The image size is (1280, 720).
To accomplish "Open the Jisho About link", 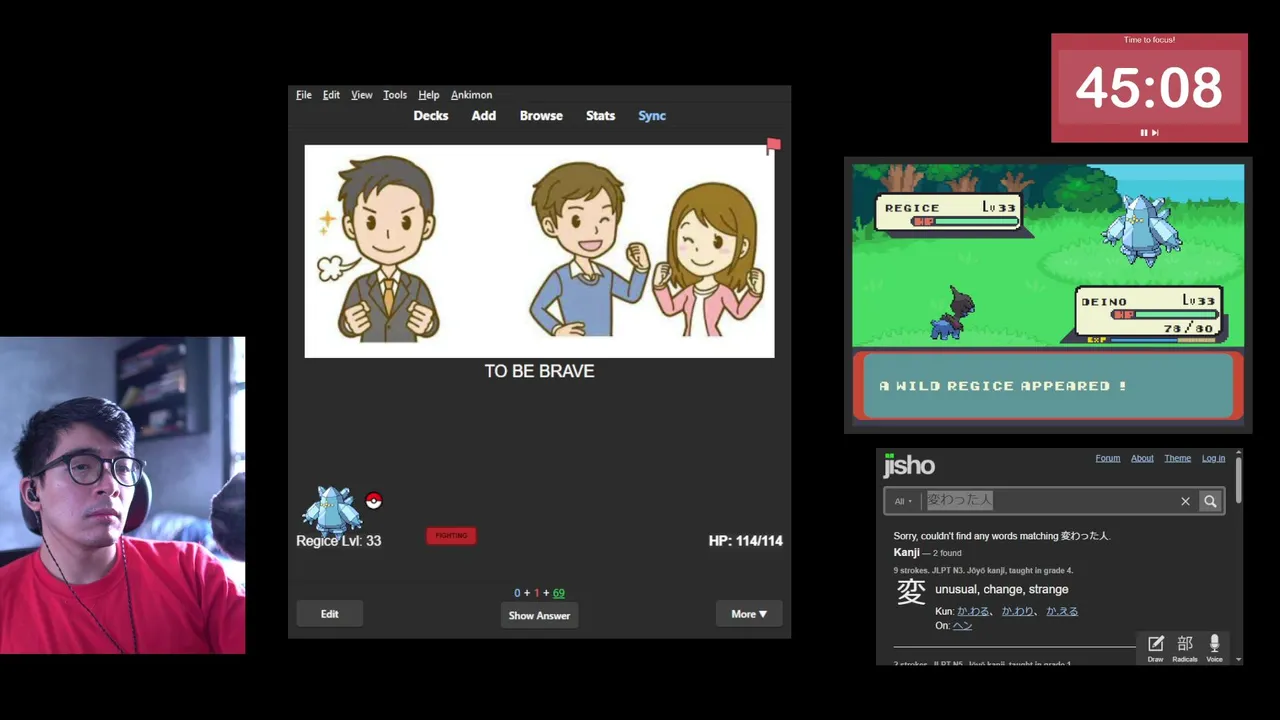I will [x=1142, y=458].
